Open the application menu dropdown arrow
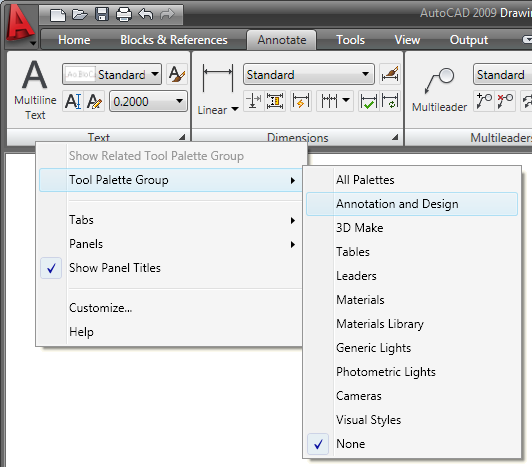Image resolution: width=532 pixels, height=467 pixels. pos(33,43)
